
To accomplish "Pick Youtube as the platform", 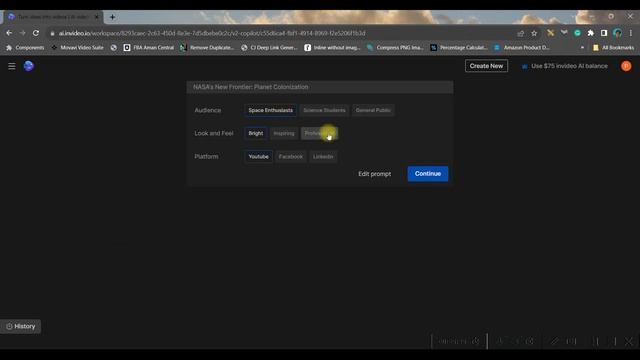I will [258, 157].
